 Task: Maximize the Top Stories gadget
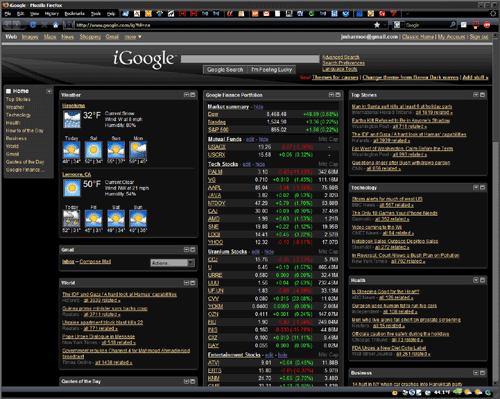482,95
